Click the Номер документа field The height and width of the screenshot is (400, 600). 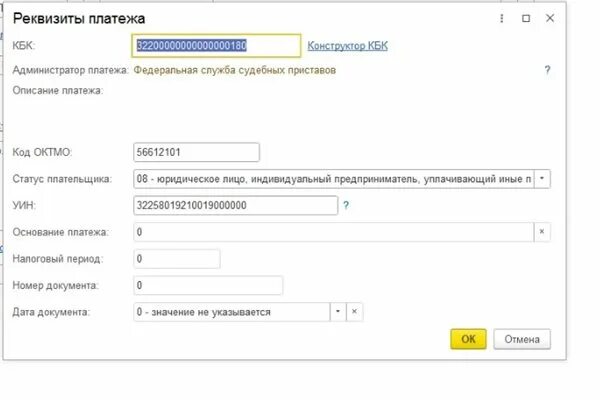click(x=208, y=286)
